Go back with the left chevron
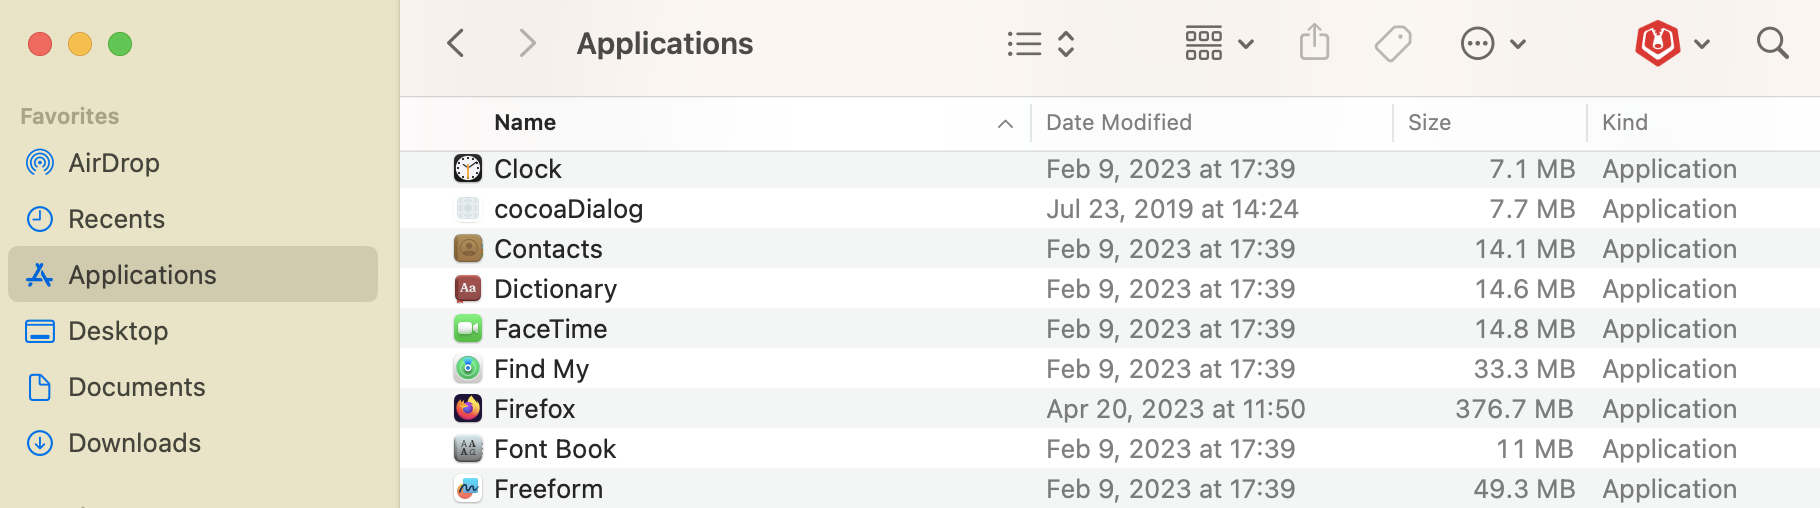 click(x=456, y=43)
